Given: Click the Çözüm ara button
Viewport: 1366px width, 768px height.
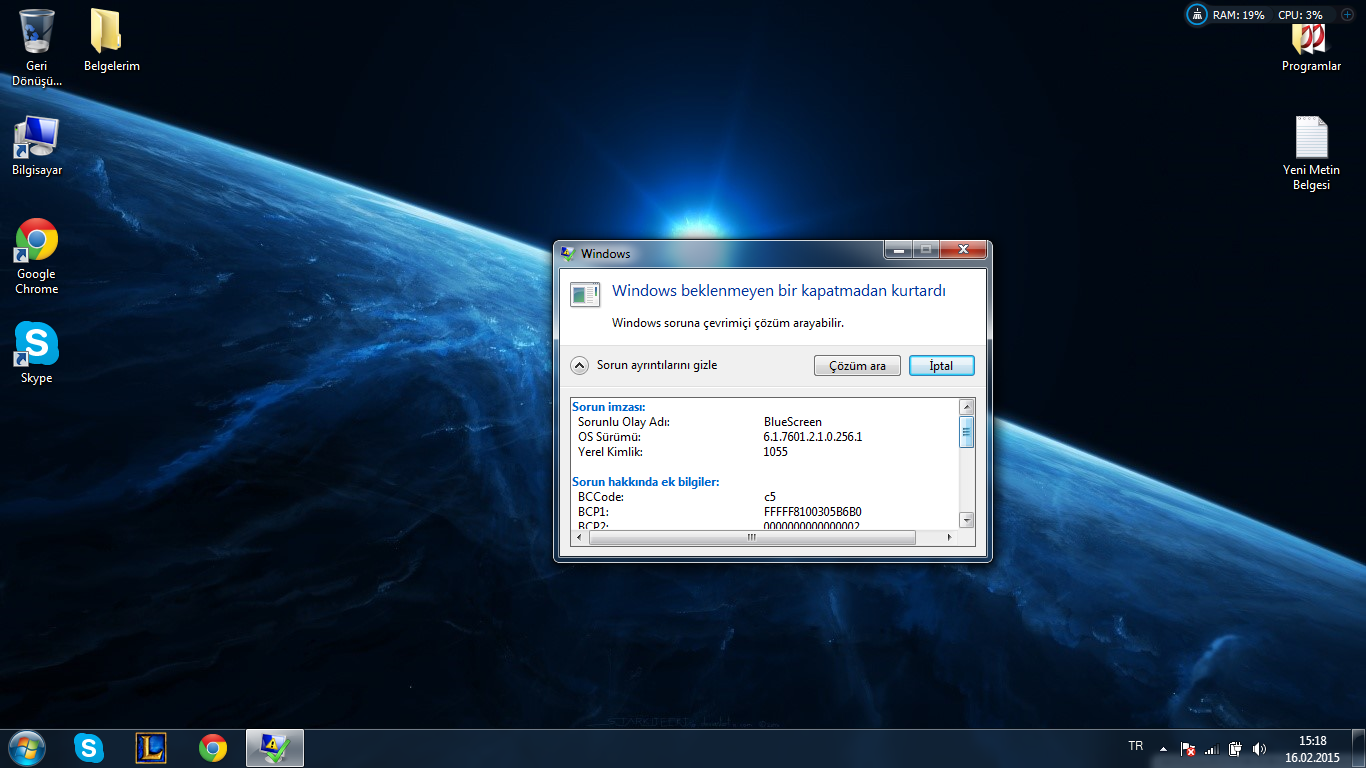Looking at the screenshot, I should coord(857,366).
